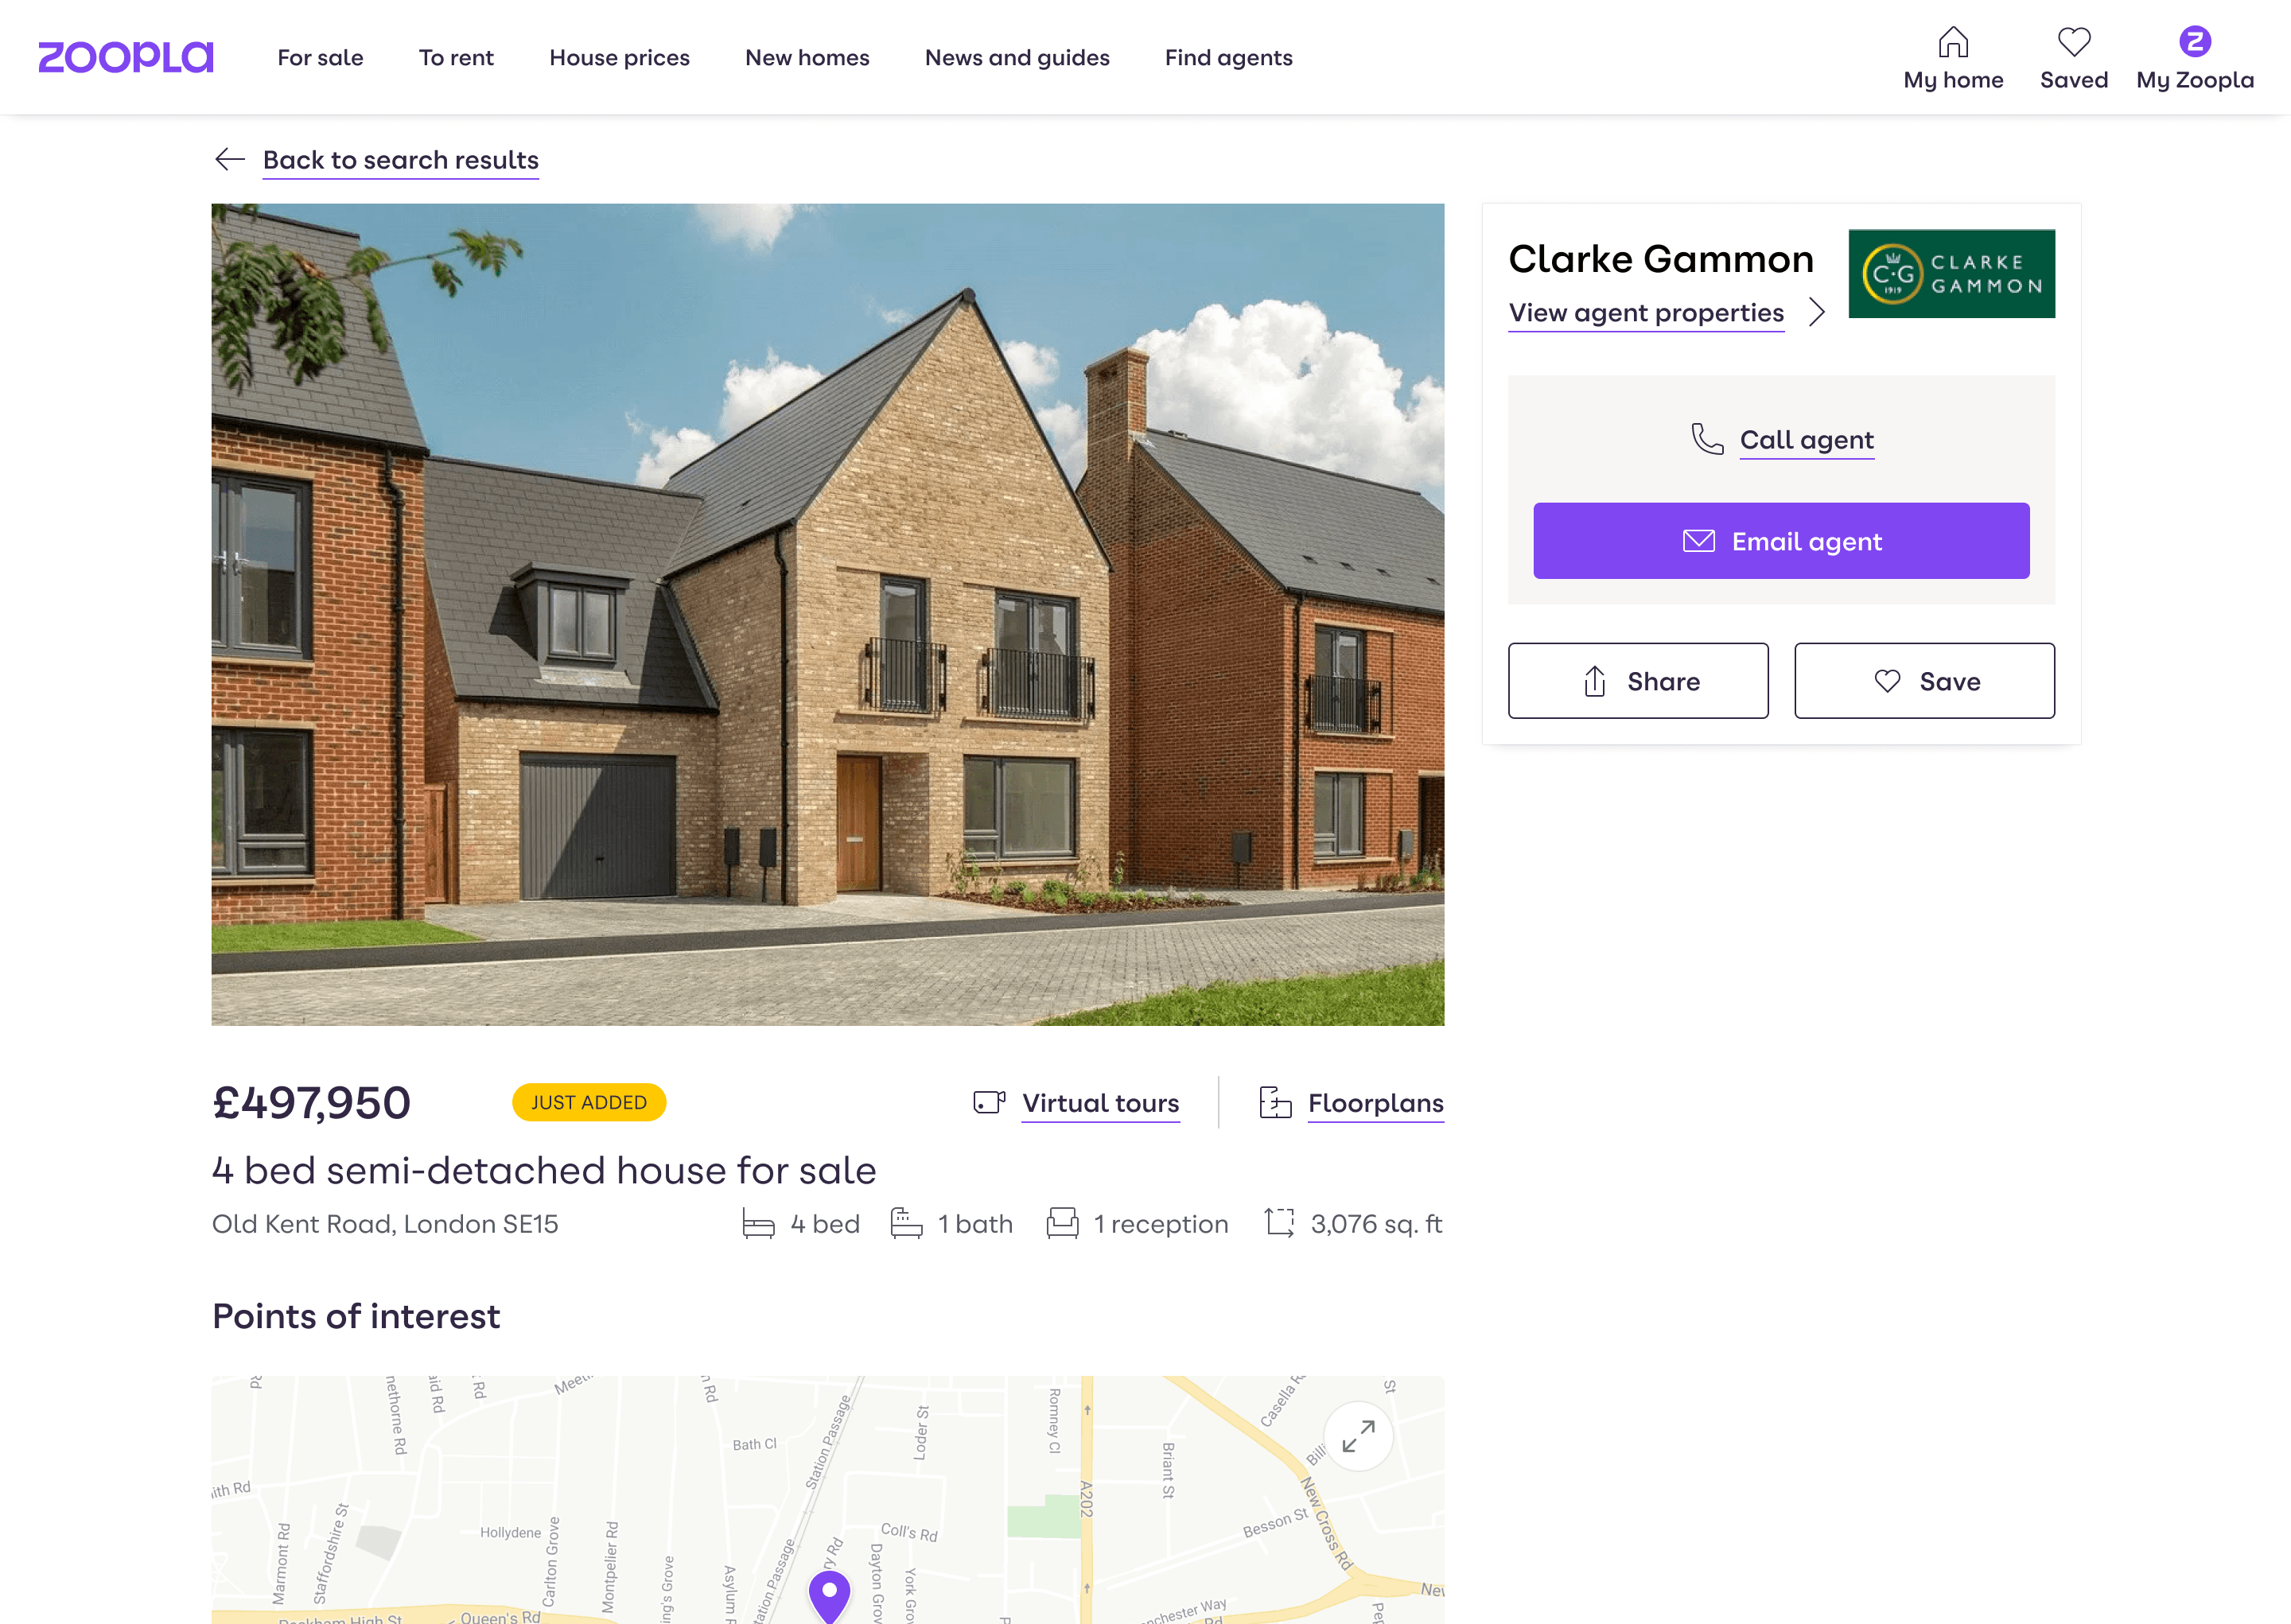This screenshot has height=1624, width=2291.
Task: Open the For sale menu
Action: click(x=320, y=57)
